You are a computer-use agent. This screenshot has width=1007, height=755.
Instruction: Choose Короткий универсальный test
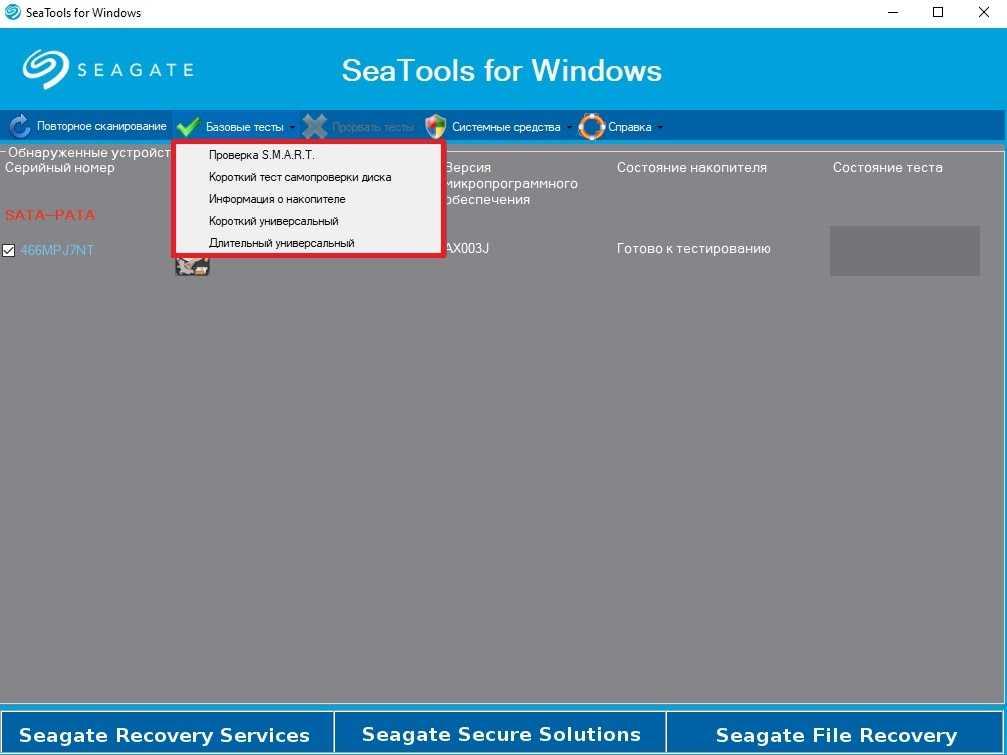pyautogui.click(x=308, y=221)
